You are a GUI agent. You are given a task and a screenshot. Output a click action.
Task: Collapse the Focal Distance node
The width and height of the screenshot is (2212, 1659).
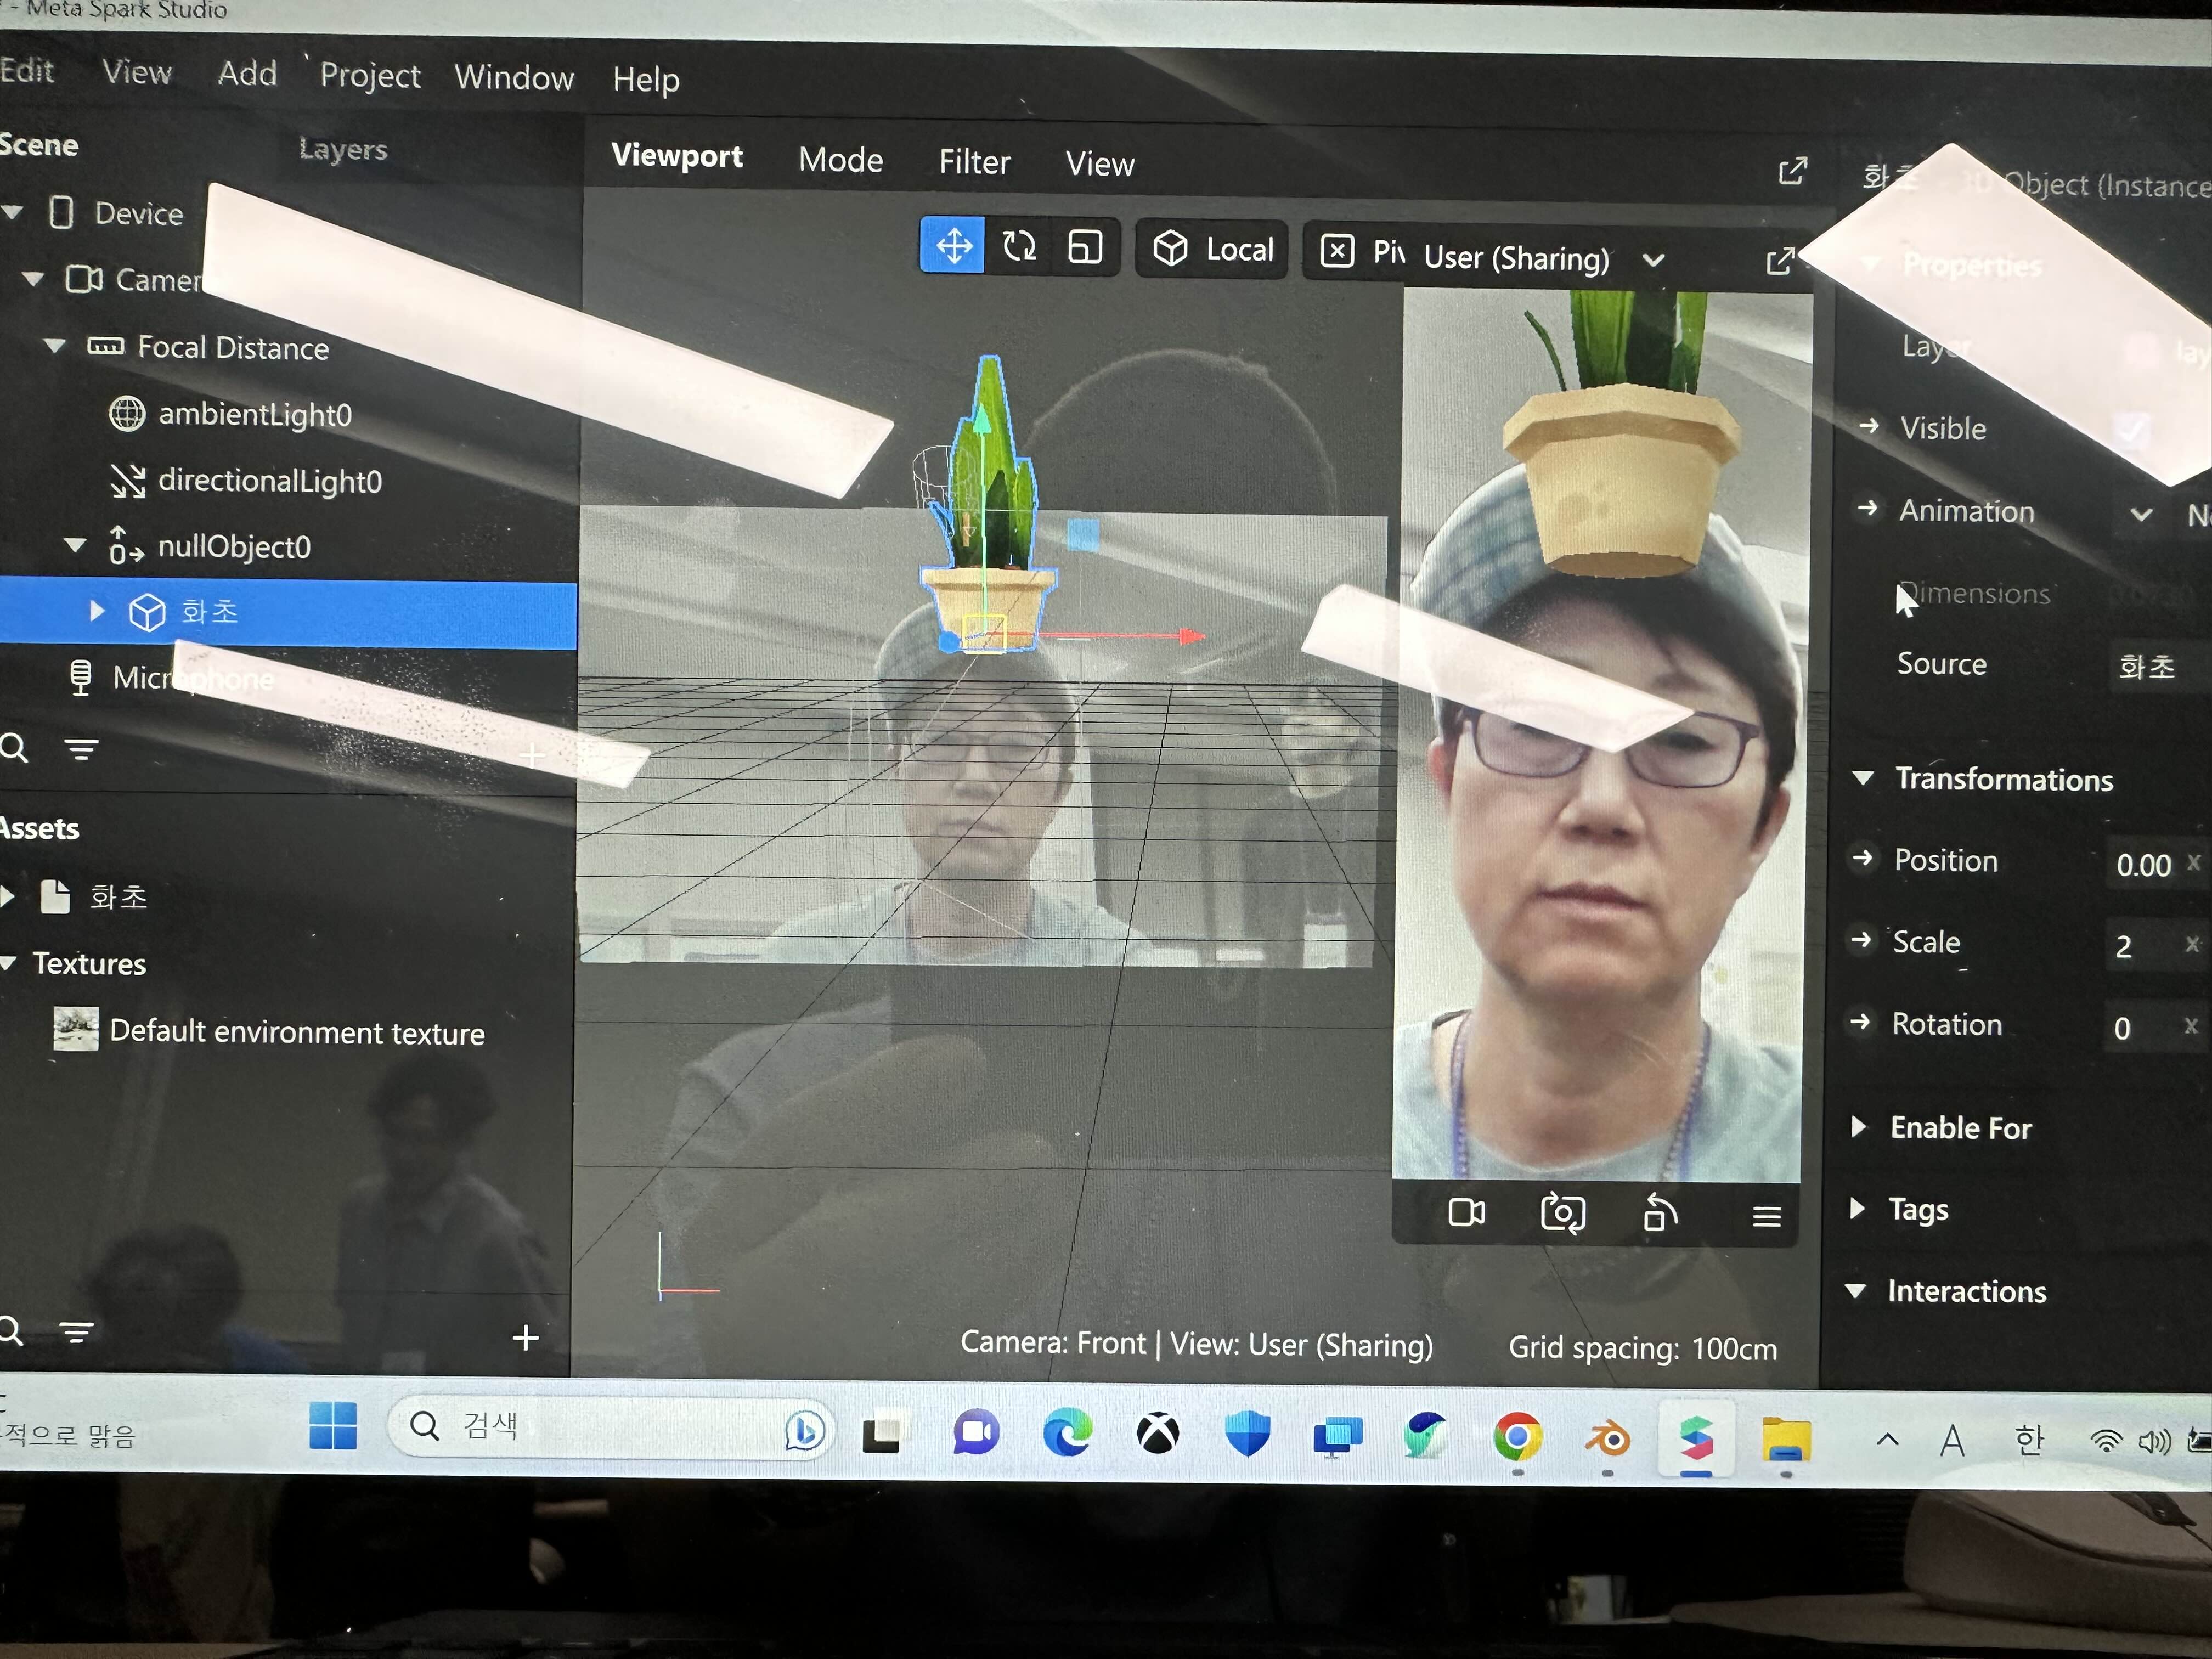55,346
